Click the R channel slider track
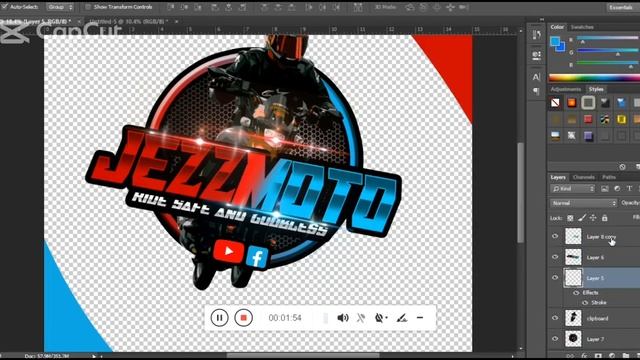 (x=608, y=38)
